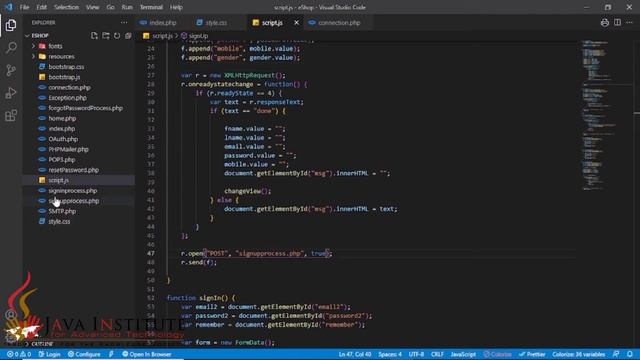Open the Terminal menu
This screenshot has width=640, height=360.
click(x=151, y=7)
